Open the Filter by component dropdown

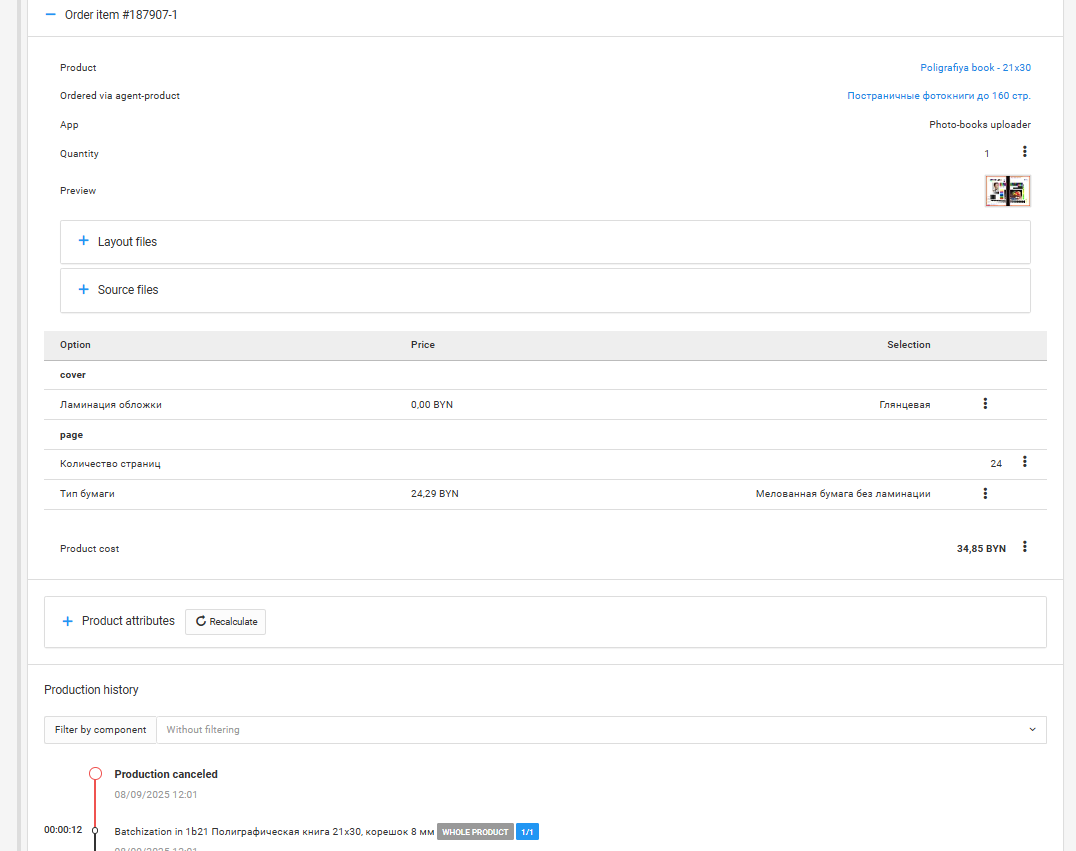click(x=601, y=730)
